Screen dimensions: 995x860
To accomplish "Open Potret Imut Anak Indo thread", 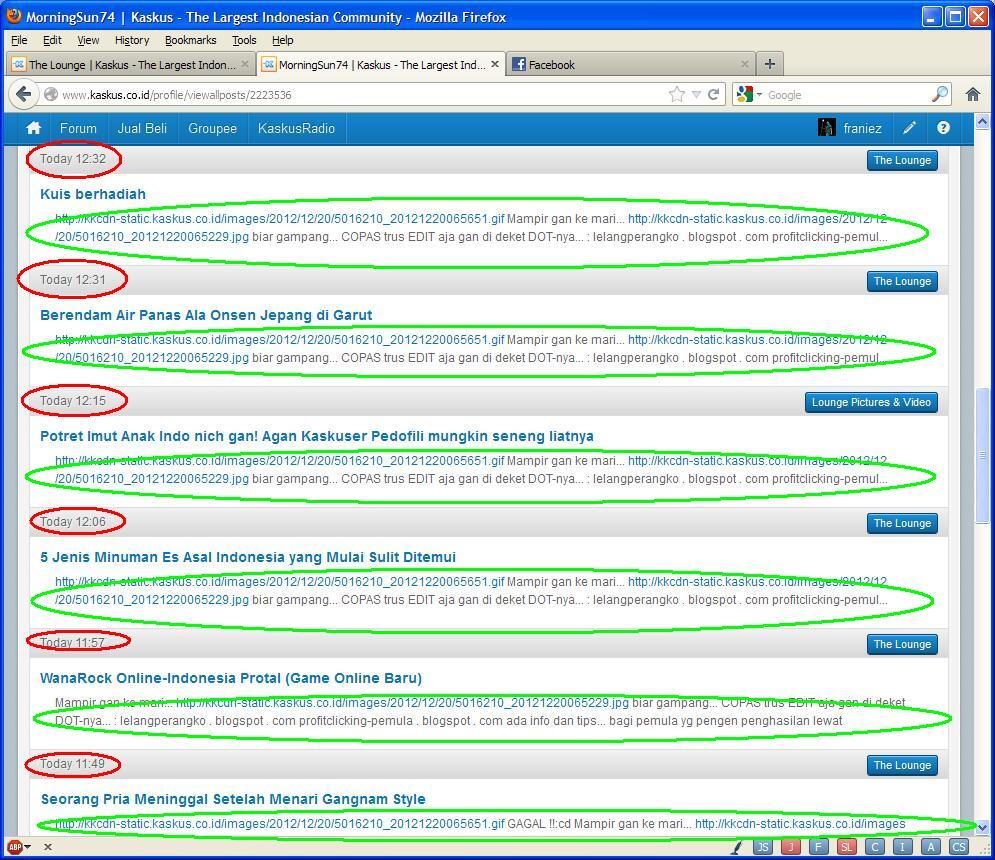I will [317, 436].
